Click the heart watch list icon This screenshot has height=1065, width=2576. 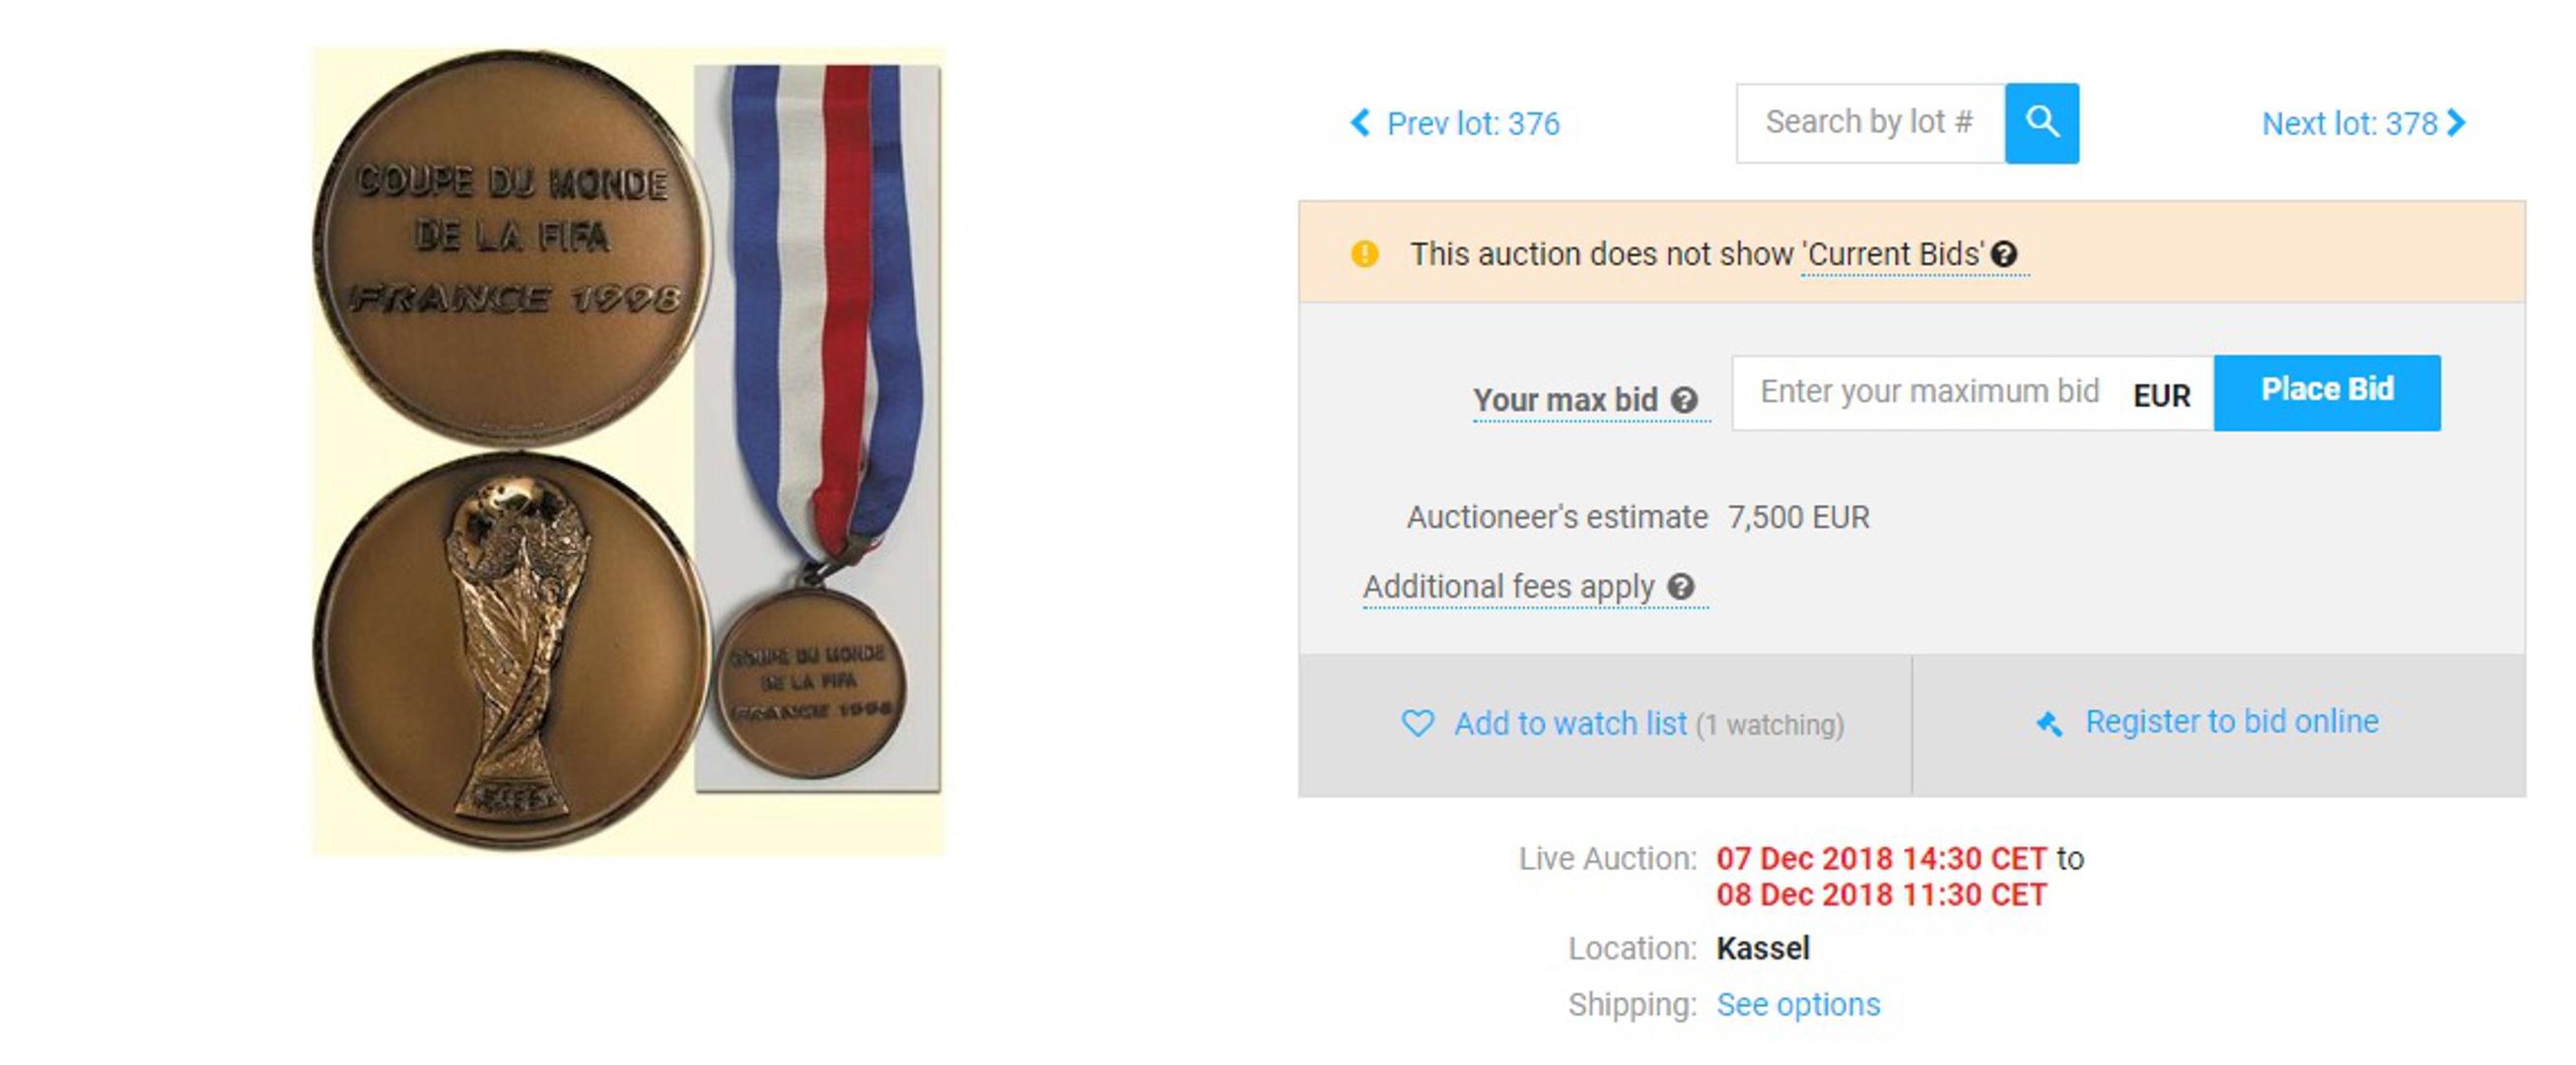click(x=1418, y=723)
